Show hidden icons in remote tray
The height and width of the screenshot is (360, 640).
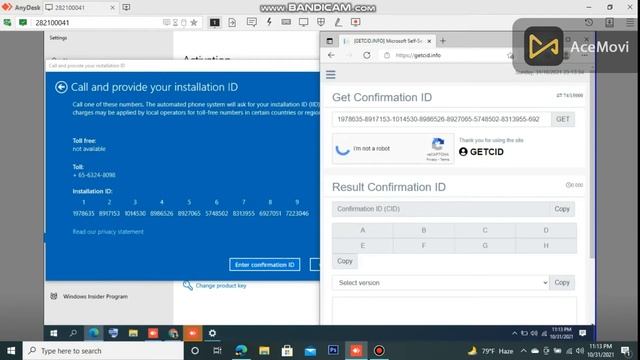(514, 333)
